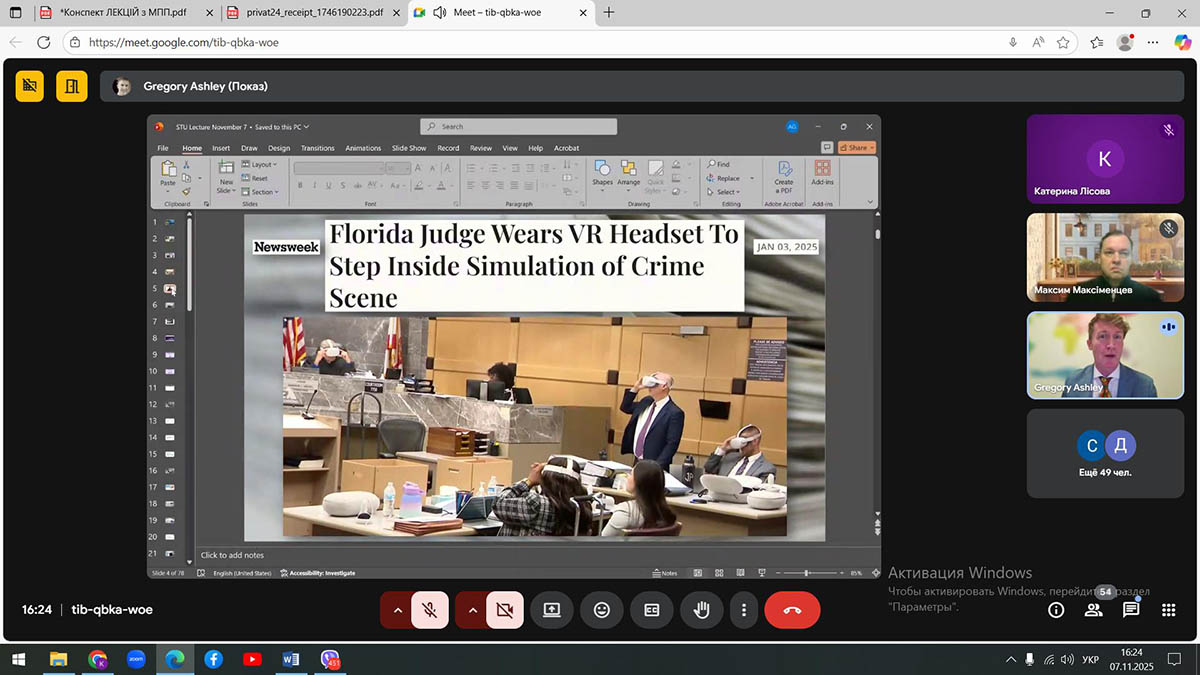Open the 'Ещё 49 чел.' participants tile
The height and width of the screenshot is (675, 1200).
click(1105, 453)
